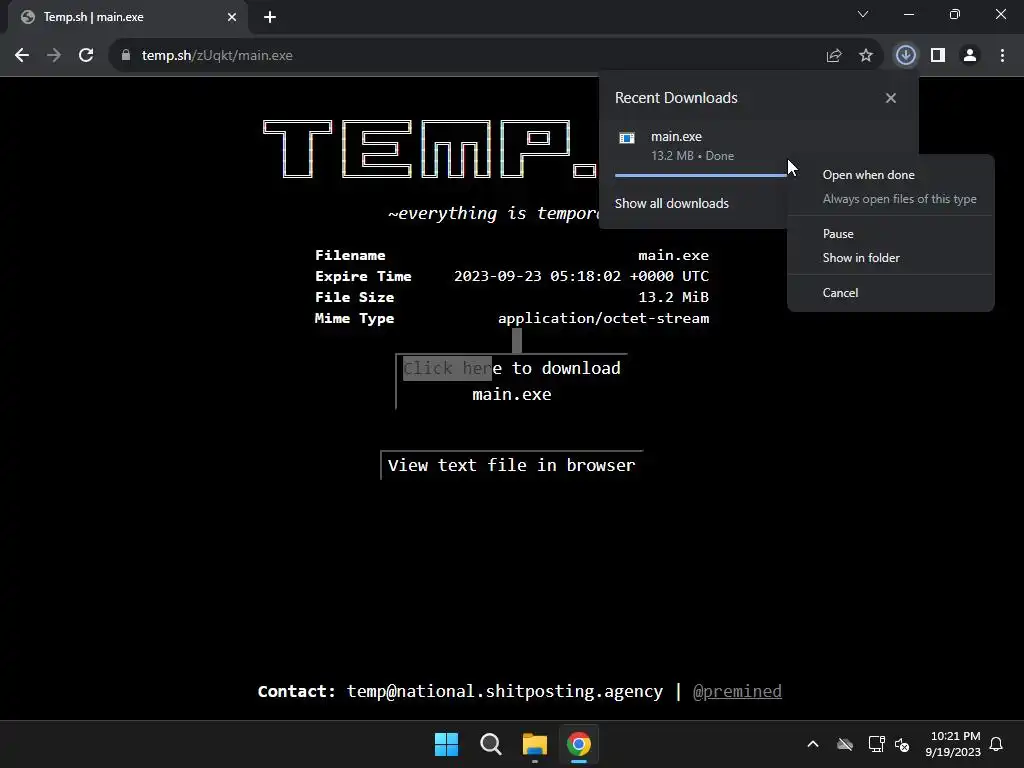This screenshot has height=768, width=1024.
Task: Click the download progress bar
Action: tap(701, 175)
